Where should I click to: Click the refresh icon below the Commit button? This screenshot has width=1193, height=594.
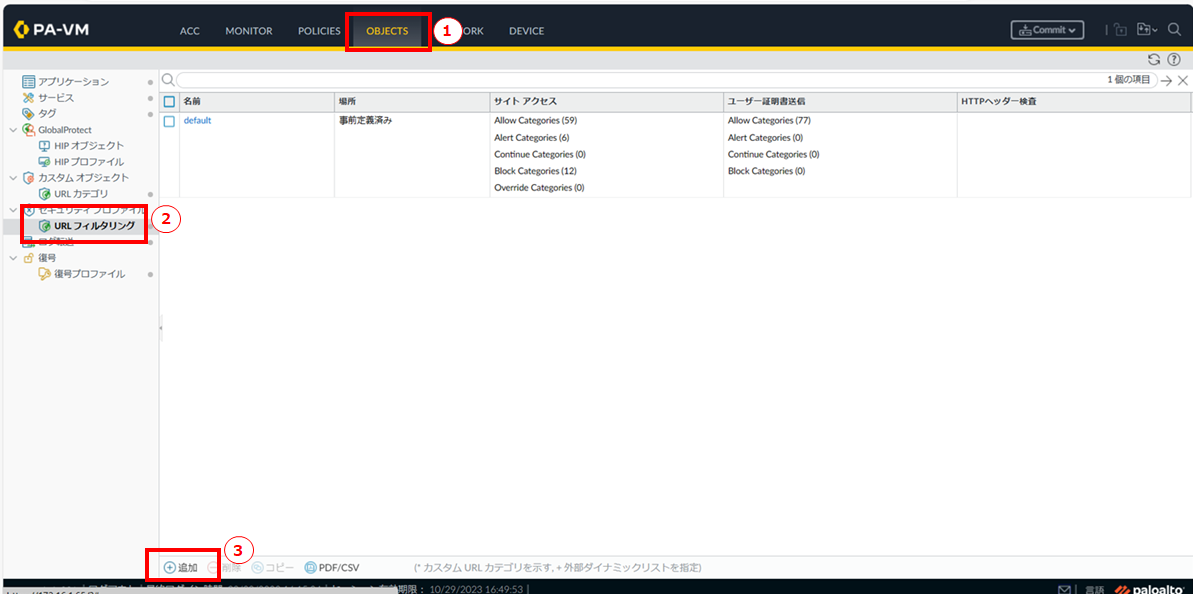tap(1153, 59)
